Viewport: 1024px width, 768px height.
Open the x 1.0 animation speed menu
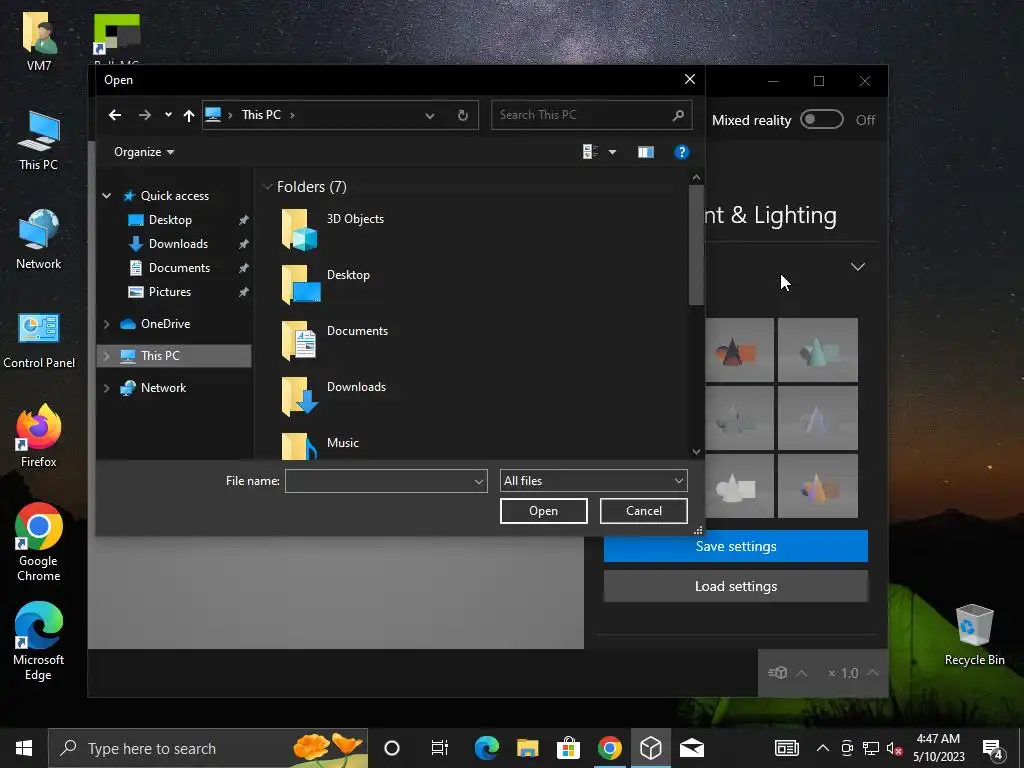point(852,673)
